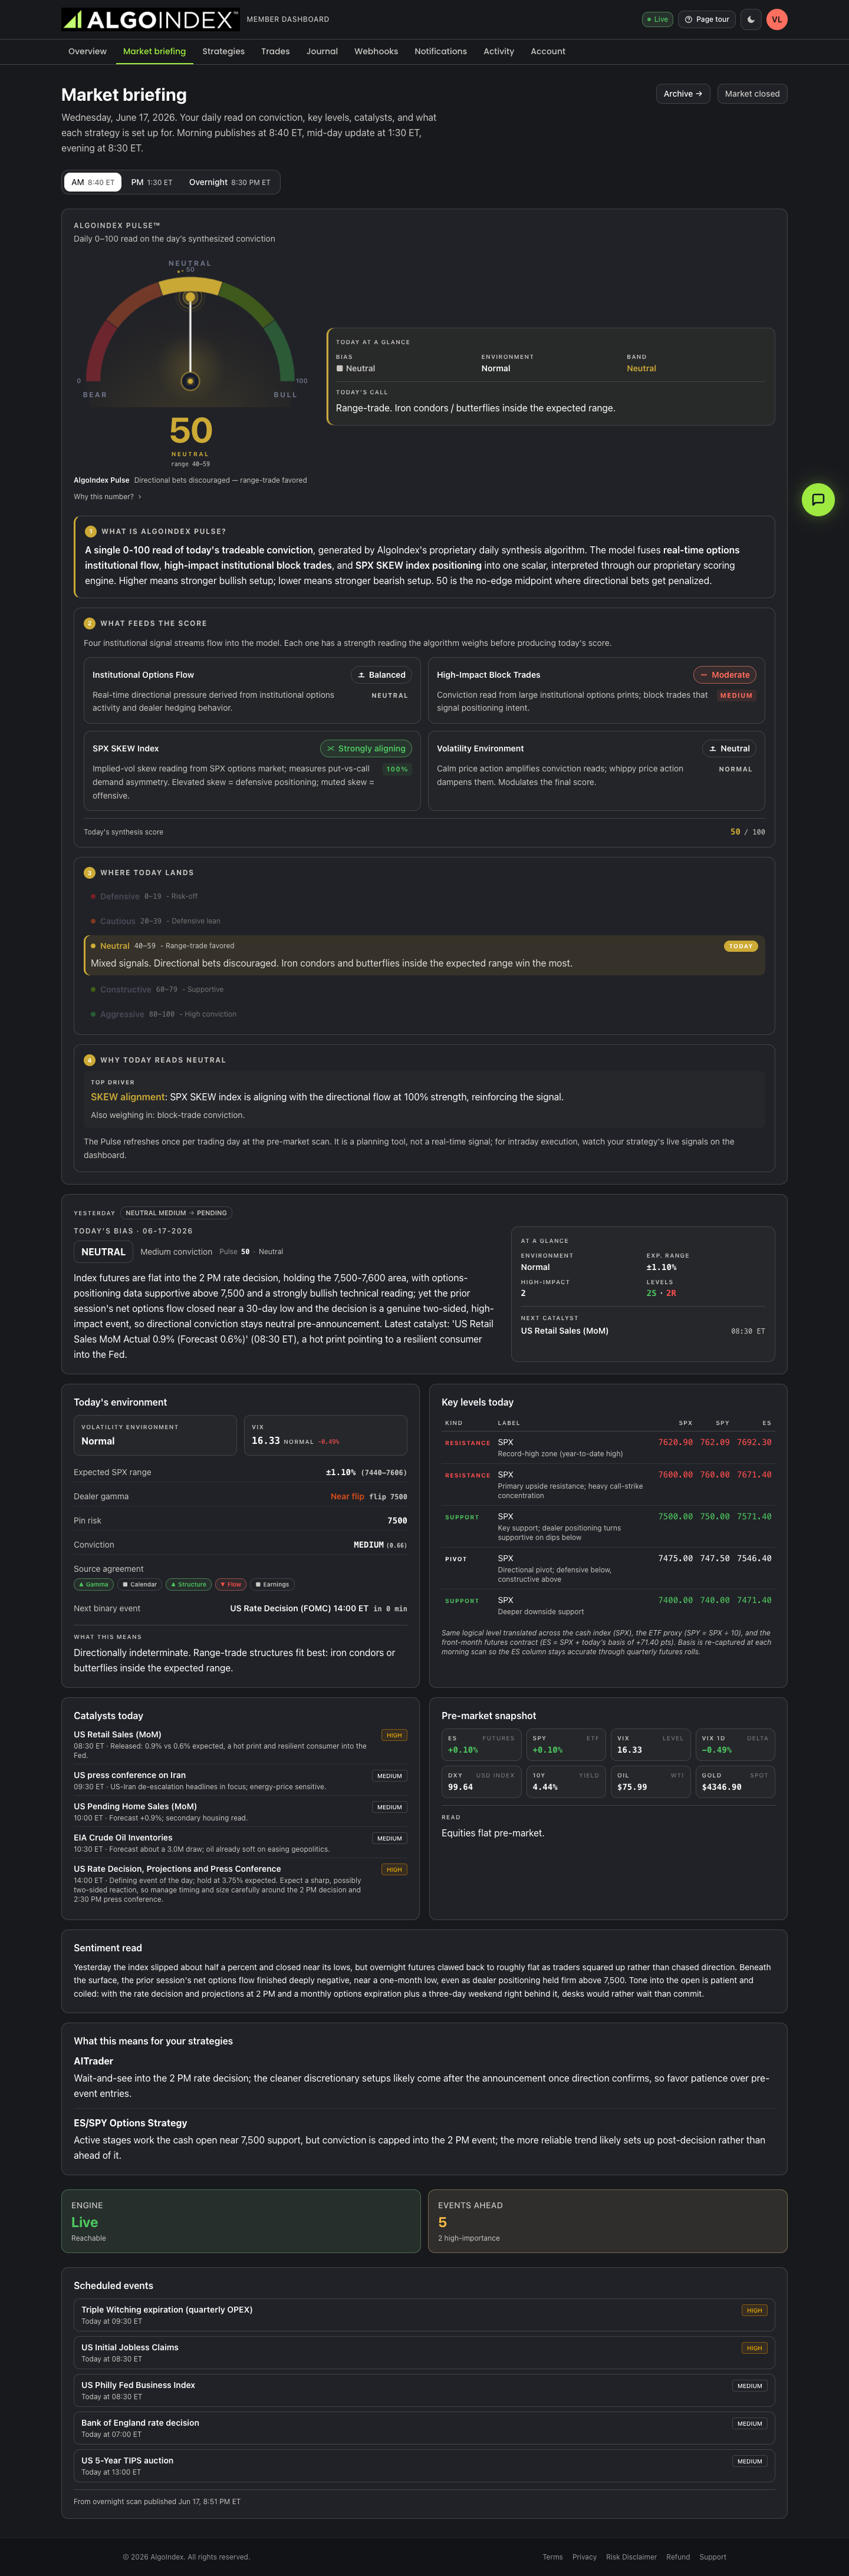849x2576 pixels.
Task: Select the Market briefing tab
Action: [x=154, y=51]
